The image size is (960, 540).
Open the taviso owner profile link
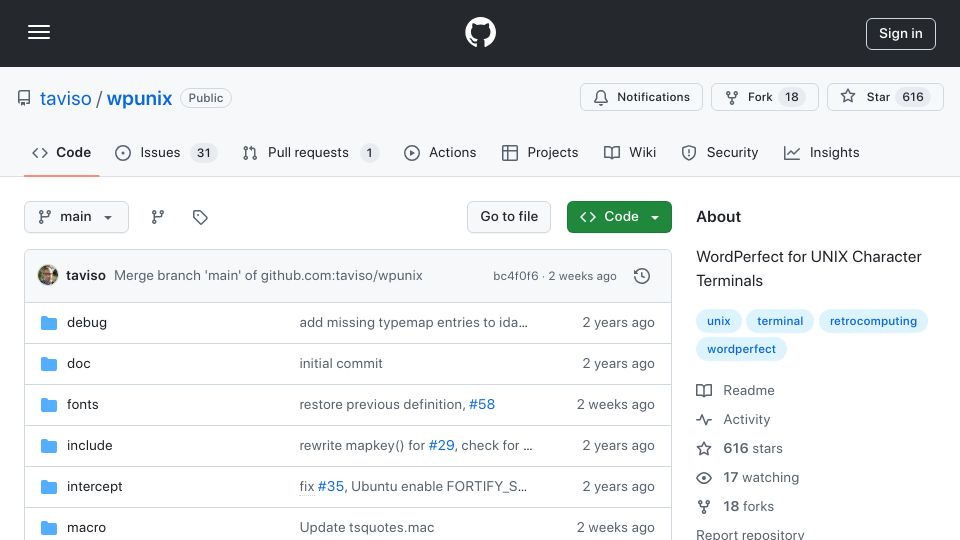coord(66,98)
